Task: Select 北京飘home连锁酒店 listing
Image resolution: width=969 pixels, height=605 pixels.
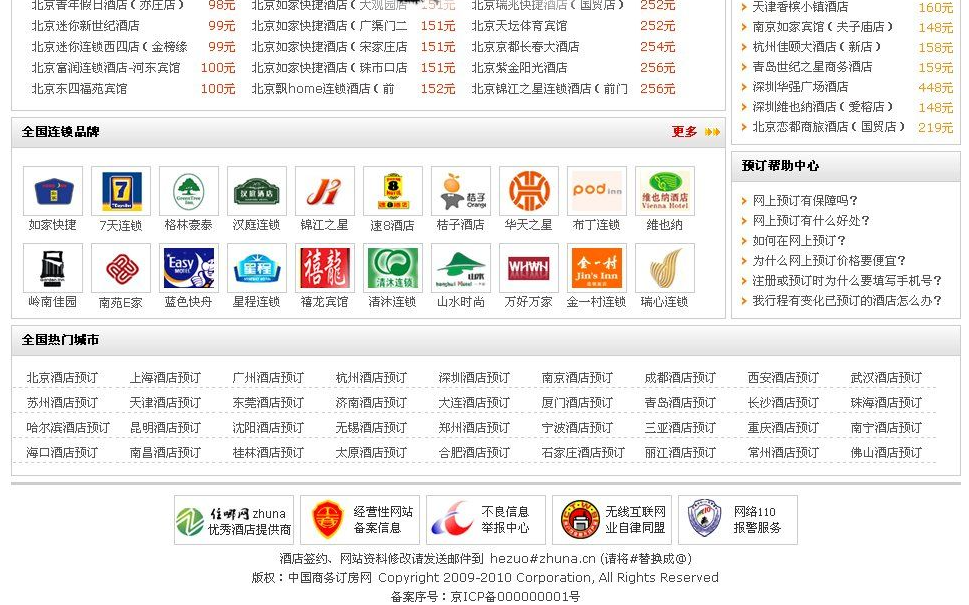Action: [323, 88]
